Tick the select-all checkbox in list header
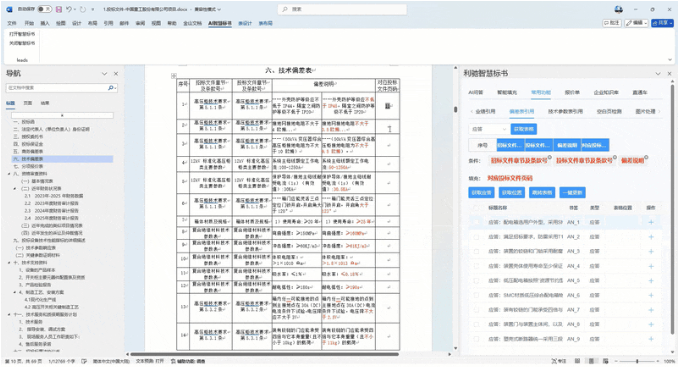Viewport: 679px width, 367px height. (476, 208)
